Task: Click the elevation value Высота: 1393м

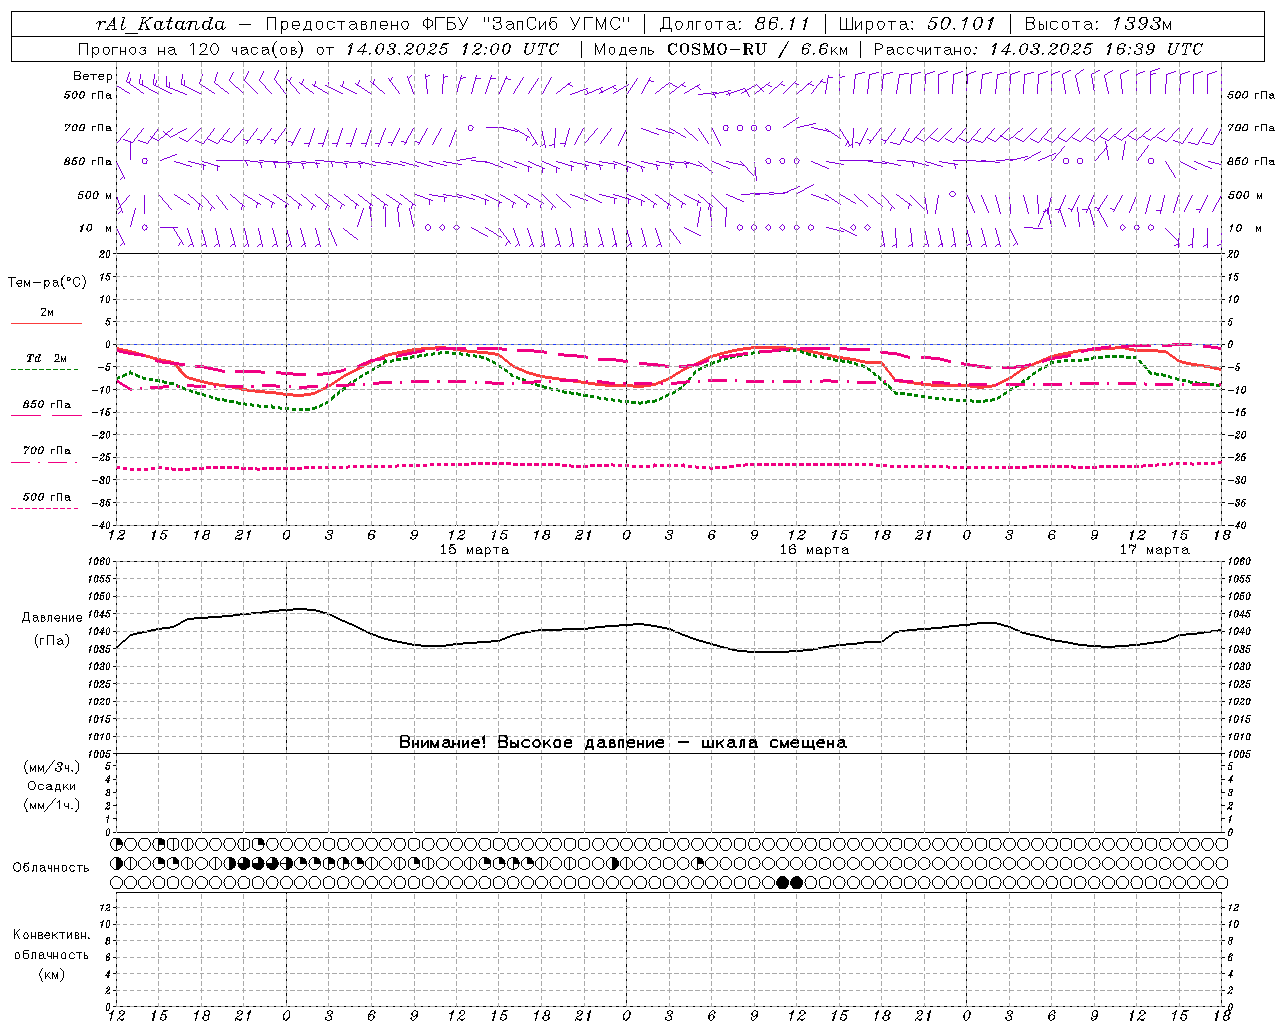Action: 1098,24
